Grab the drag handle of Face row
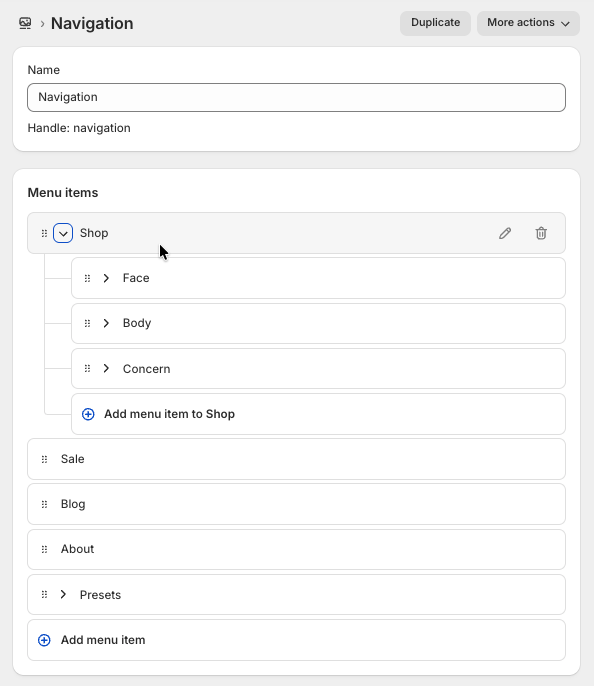The height and width of the screenshot is (686, 594). pos(87,278)
